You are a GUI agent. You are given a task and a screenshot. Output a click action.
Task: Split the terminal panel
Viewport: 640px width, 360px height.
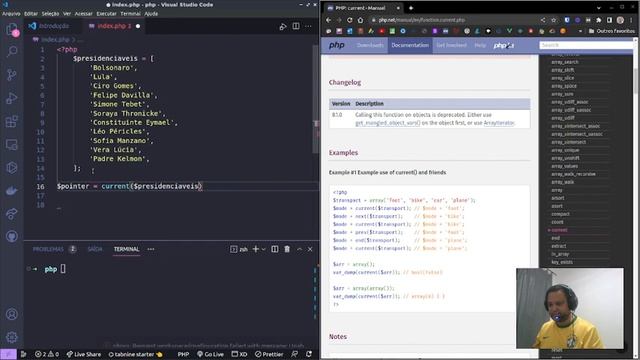pyautogui.click(x=275, y=249)
